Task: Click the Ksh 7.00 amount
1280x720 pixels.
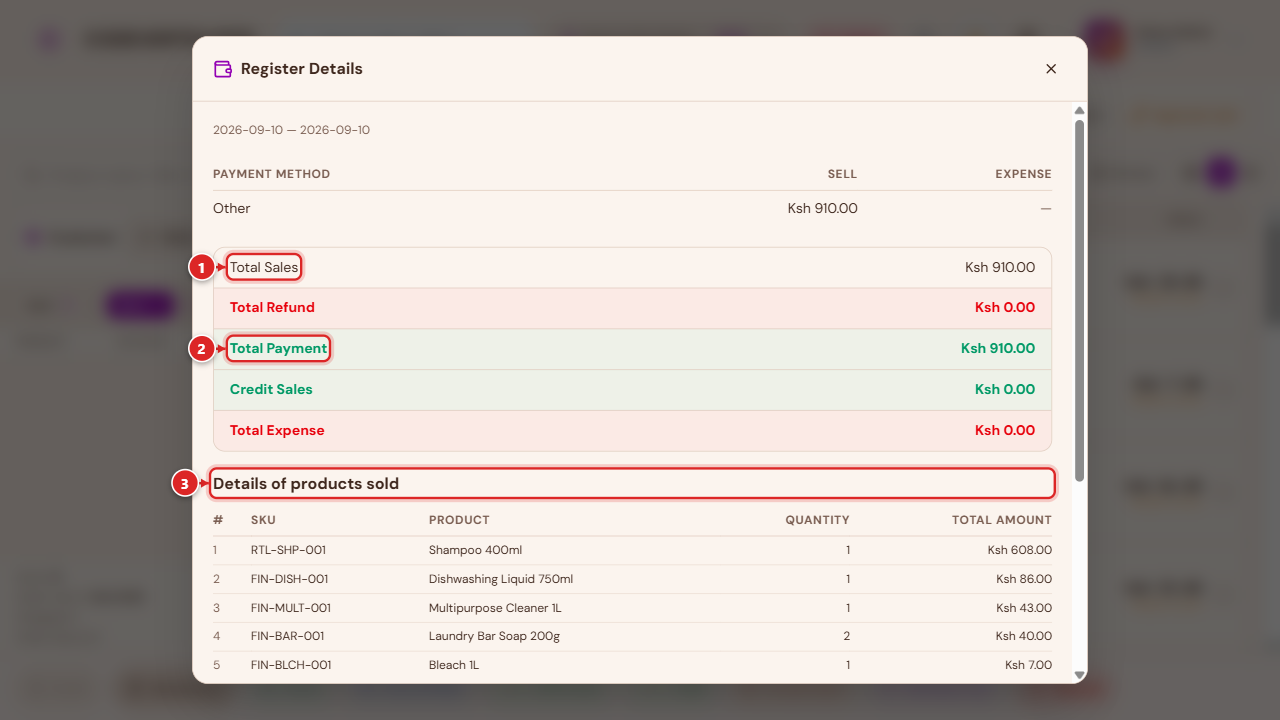Action: point(1028,665)
